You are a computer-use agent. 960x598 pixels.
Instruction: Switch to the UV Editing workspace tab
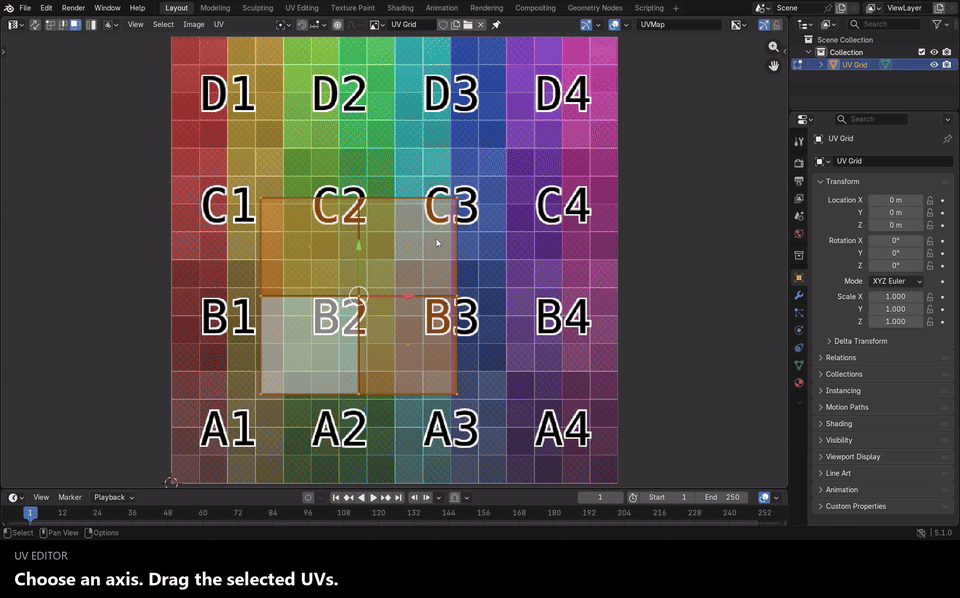click(302, 8)
